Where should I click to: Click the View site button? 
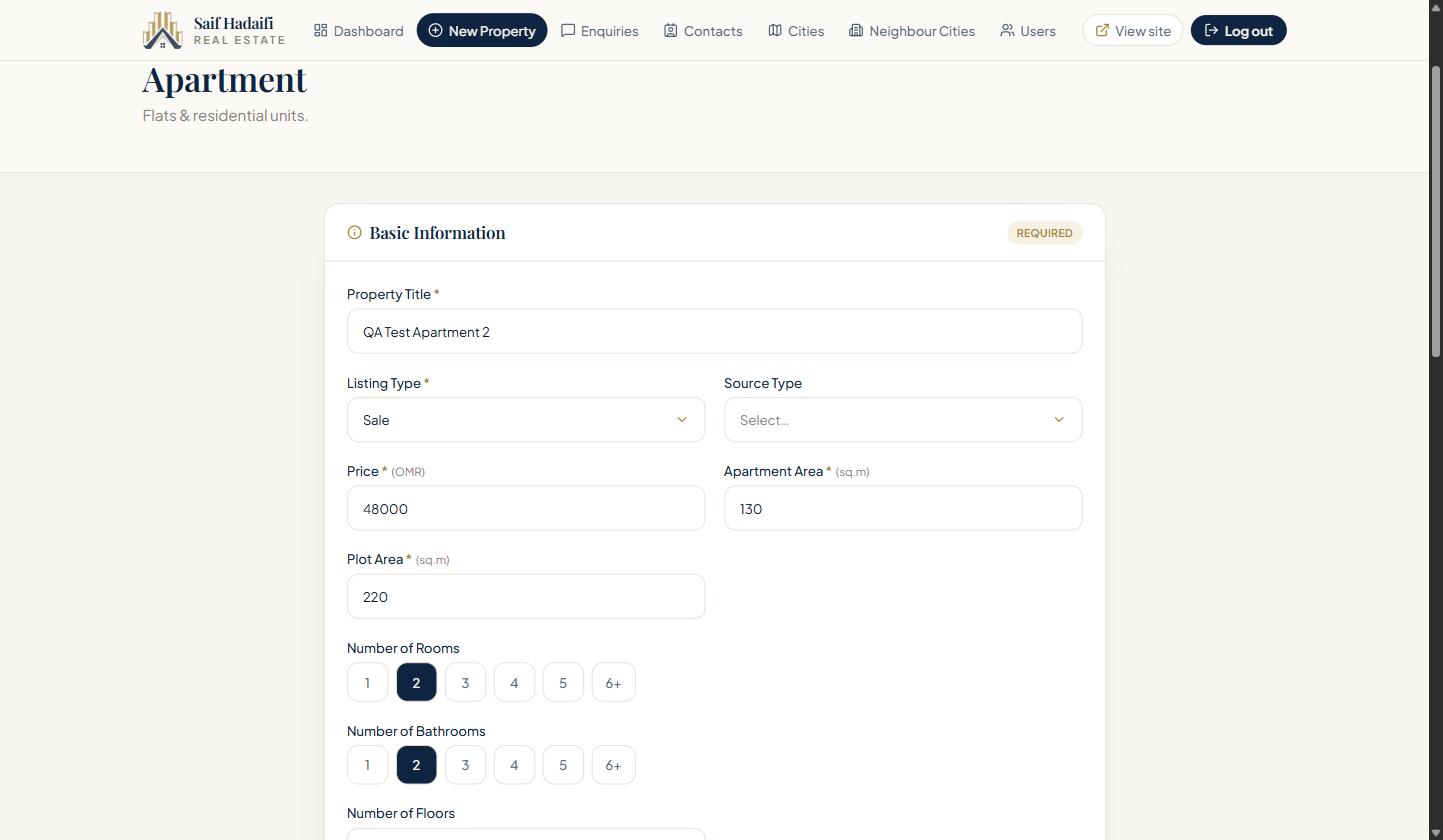(x=1133, y=31)
